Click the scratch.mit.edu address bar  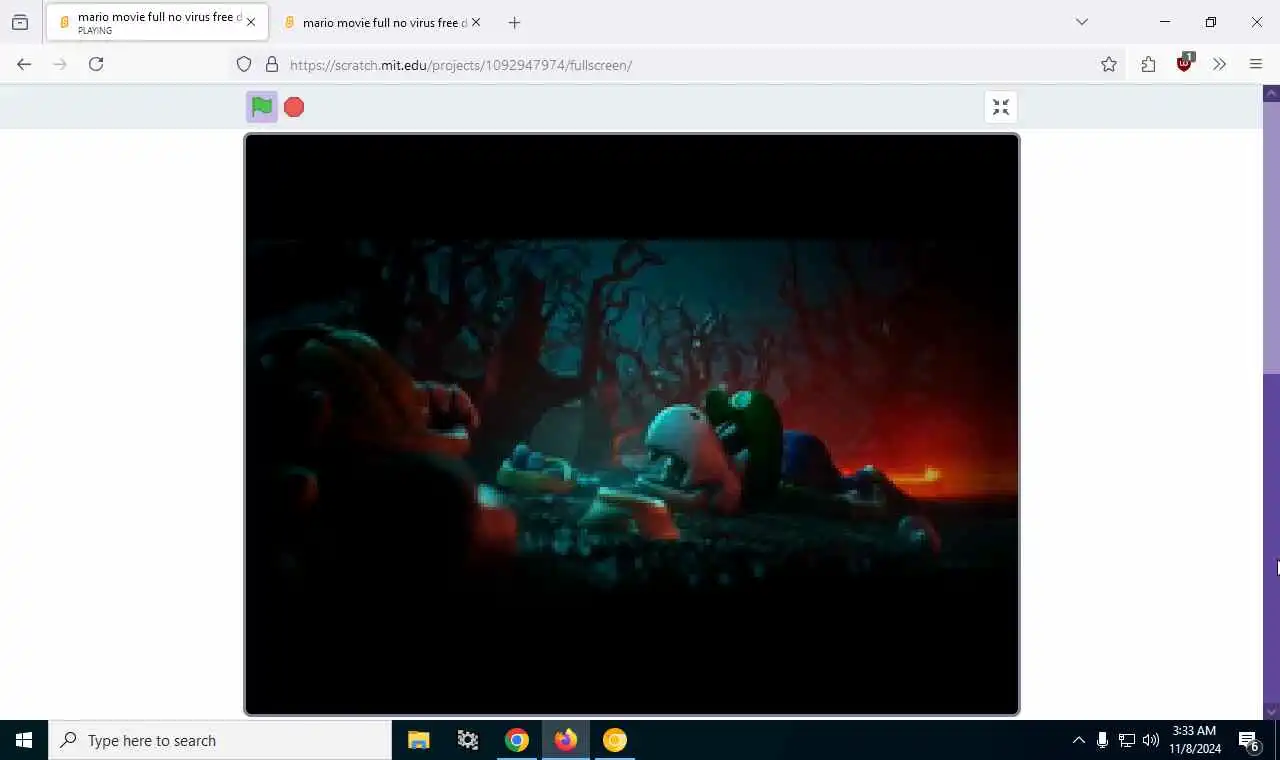680,65
